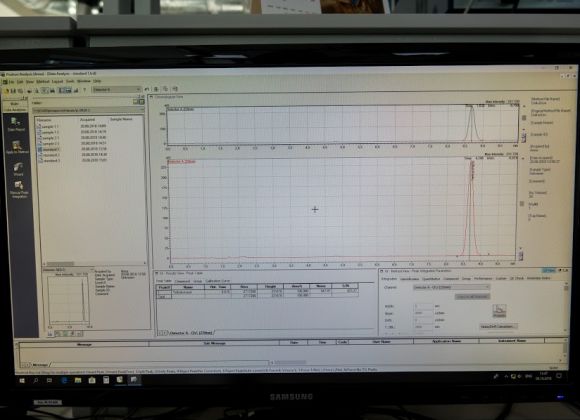Switch to Group tab in results view
This screenshot has height=420, width=580.
coord(198,281)
